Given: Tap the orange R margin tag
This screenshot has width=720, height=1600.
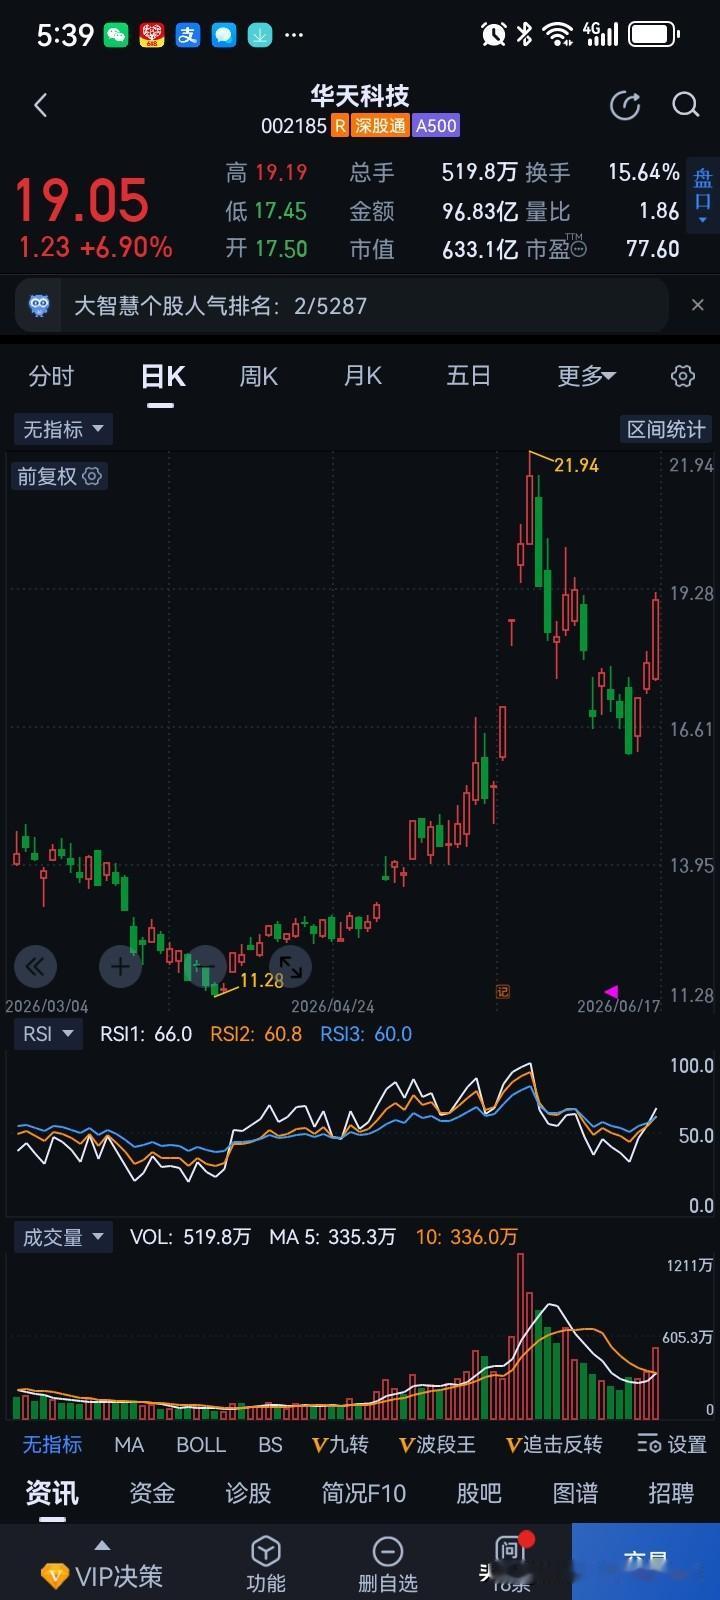Looking at the screenshot, I should pyautogui.click(x=340, y=126).
